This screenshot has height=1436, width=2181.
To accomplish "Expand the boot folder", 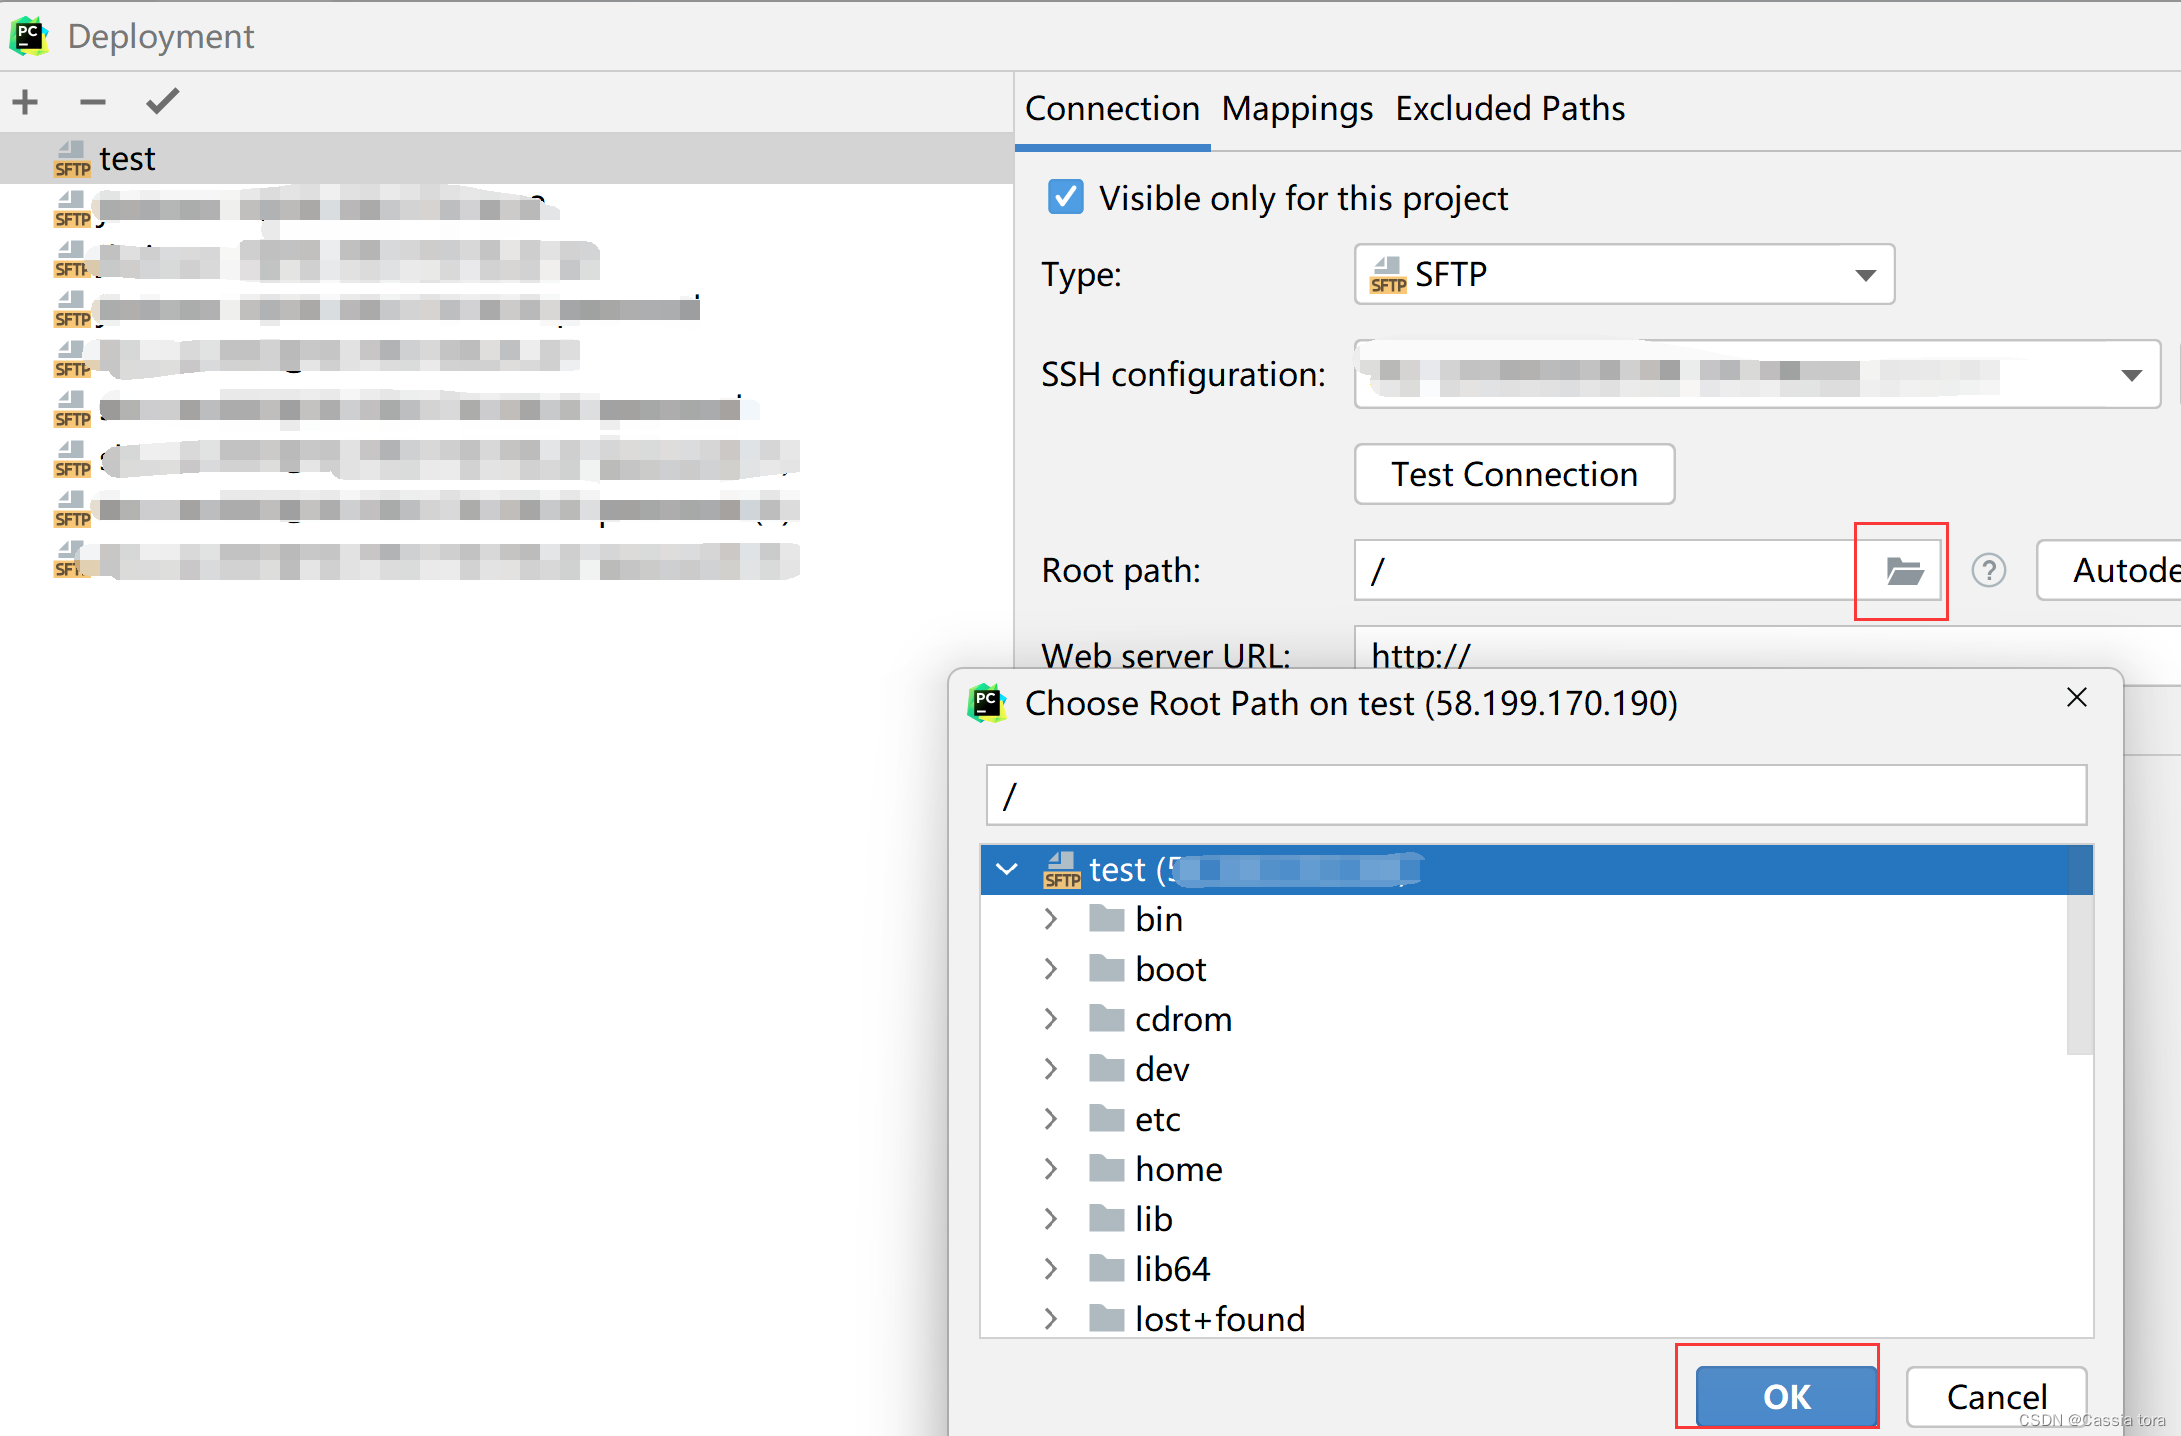I will (x=1050, y=969).
